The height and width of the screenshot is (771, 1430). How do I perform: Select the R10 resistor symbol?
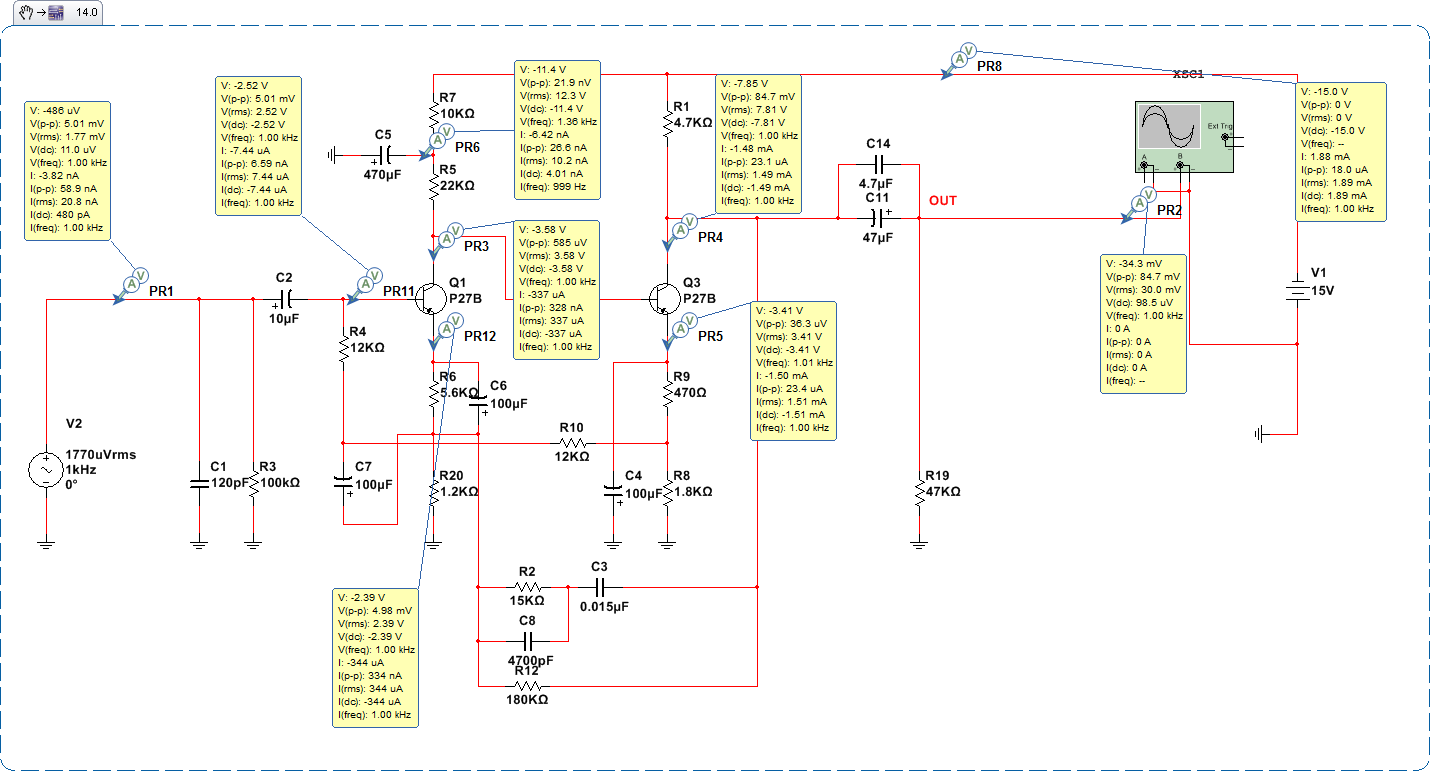tap(571, 441)
